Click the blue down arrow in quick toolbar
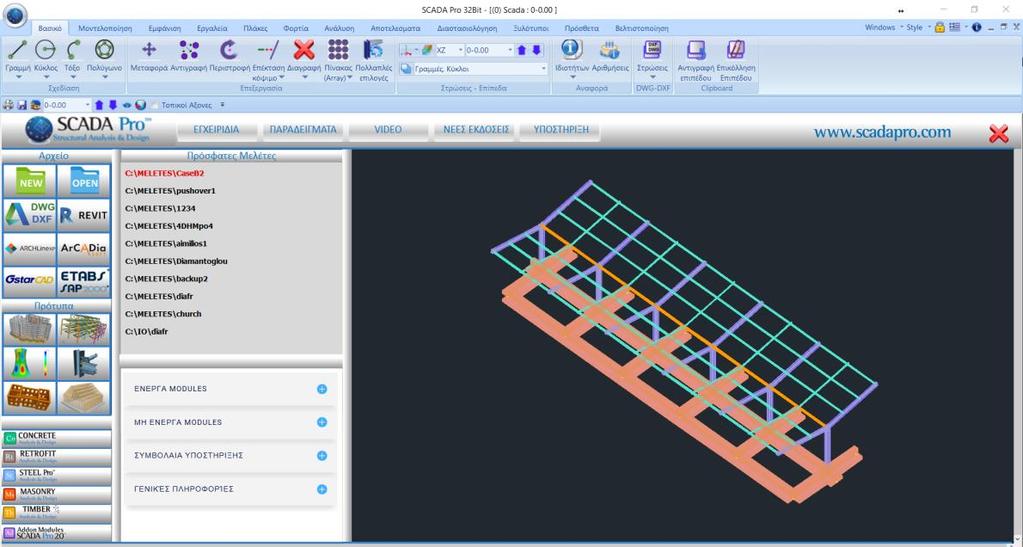Viewport: 1023px width, 547px height. pyautogui.click(x=112, y=104)
